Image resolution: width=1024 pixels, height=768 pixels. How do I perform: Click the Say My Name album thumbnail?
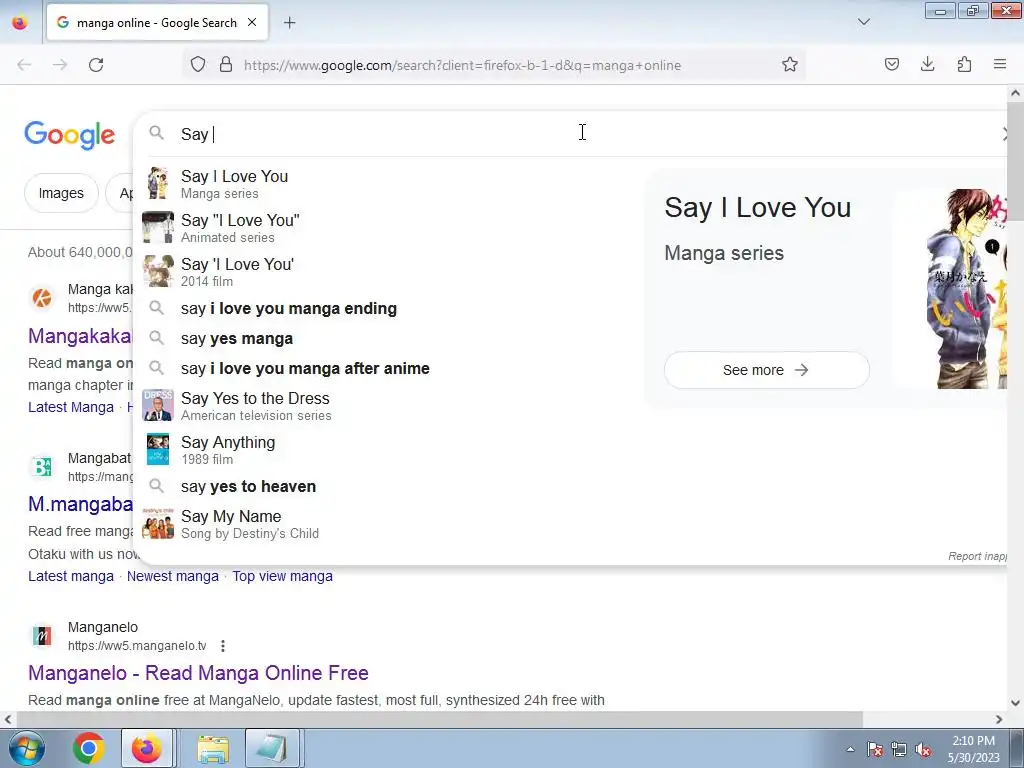pos(158,524)
